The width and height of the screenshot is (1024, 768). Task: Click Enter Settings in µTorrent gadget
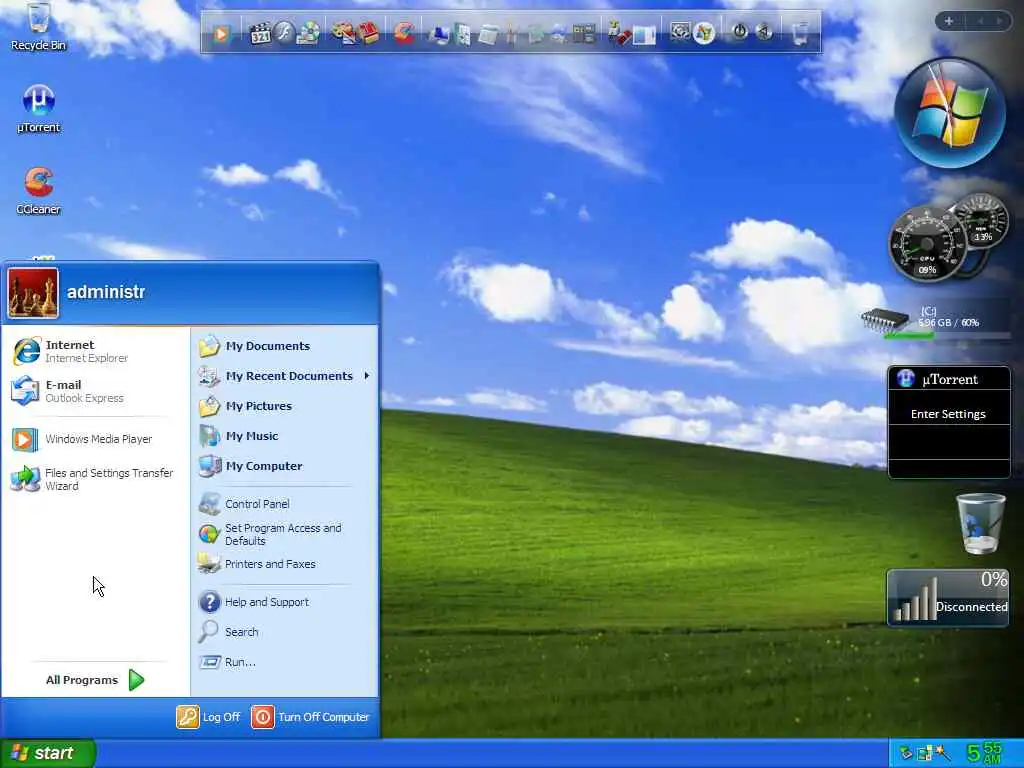[x=948, y=414]
